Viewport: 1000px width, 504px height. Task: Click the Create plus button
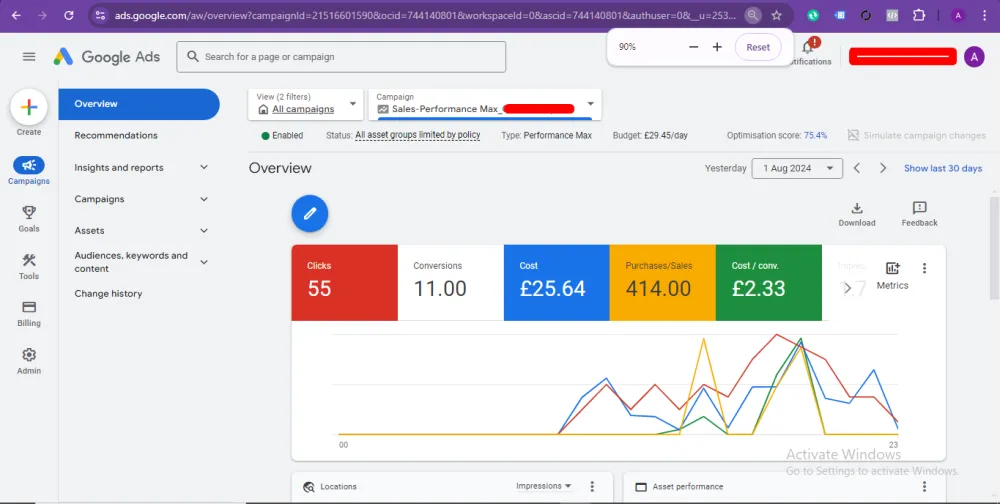(29, 107)
